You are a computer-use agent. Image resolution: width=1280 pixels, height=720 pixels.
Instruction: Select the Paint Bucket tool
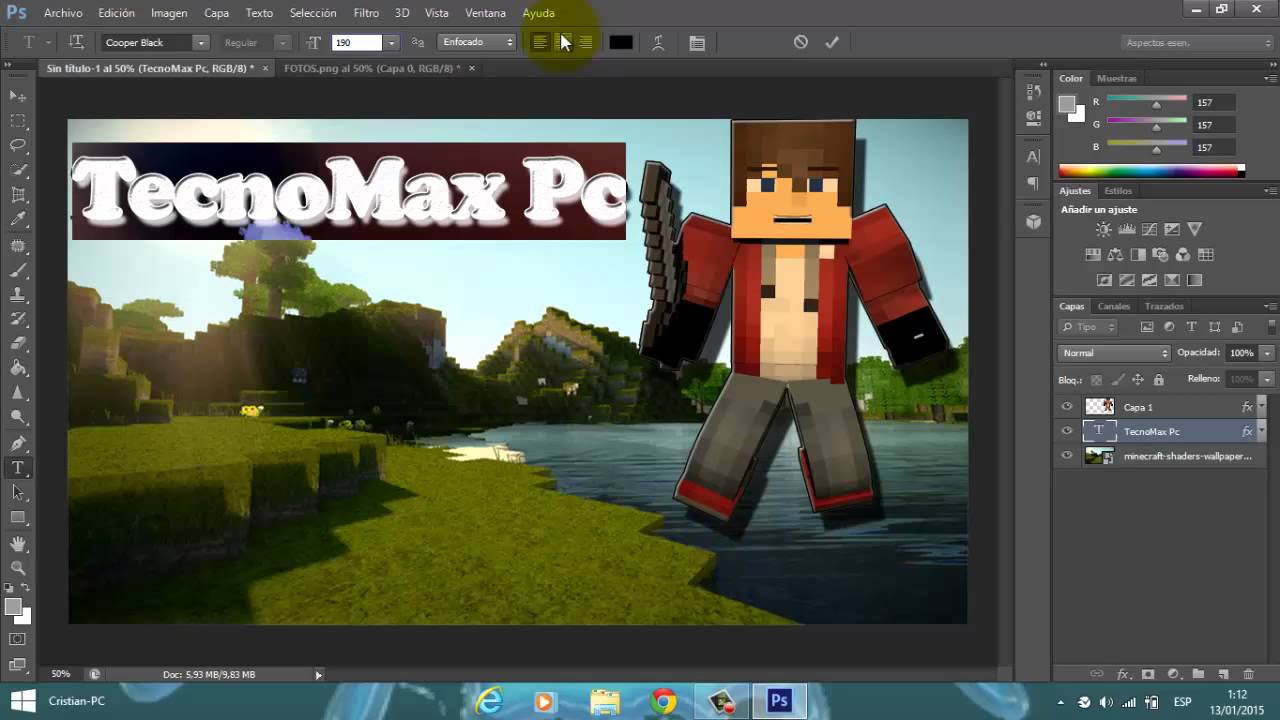point(18,369)
